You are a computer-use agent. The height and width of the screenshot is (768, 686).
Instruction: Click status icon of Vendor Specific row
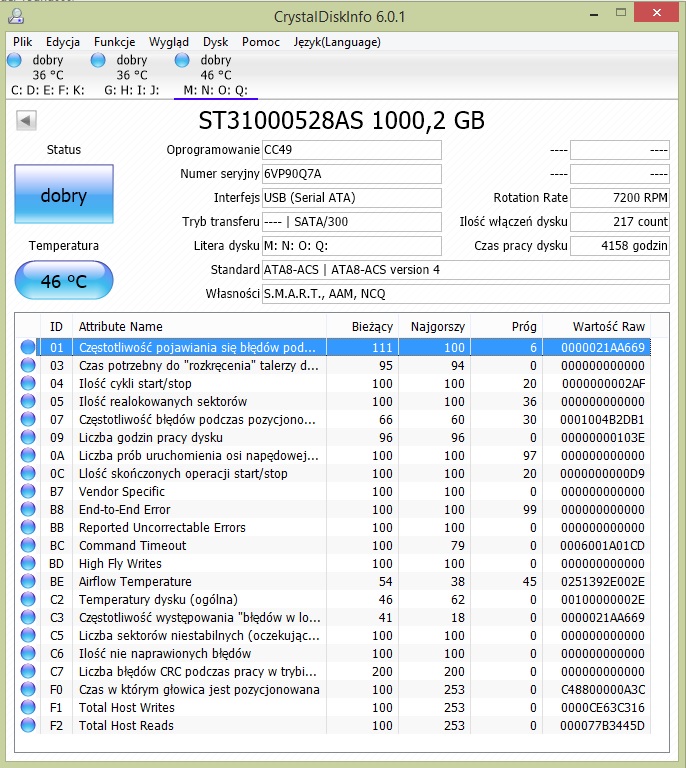click(x=28, y=492)
